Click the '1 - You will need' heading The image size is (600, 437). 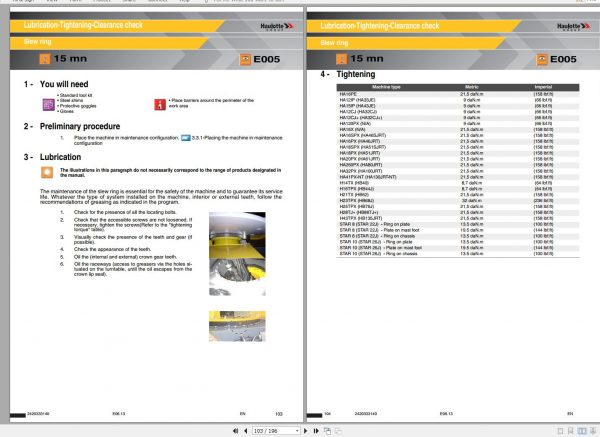coord(56,84)
